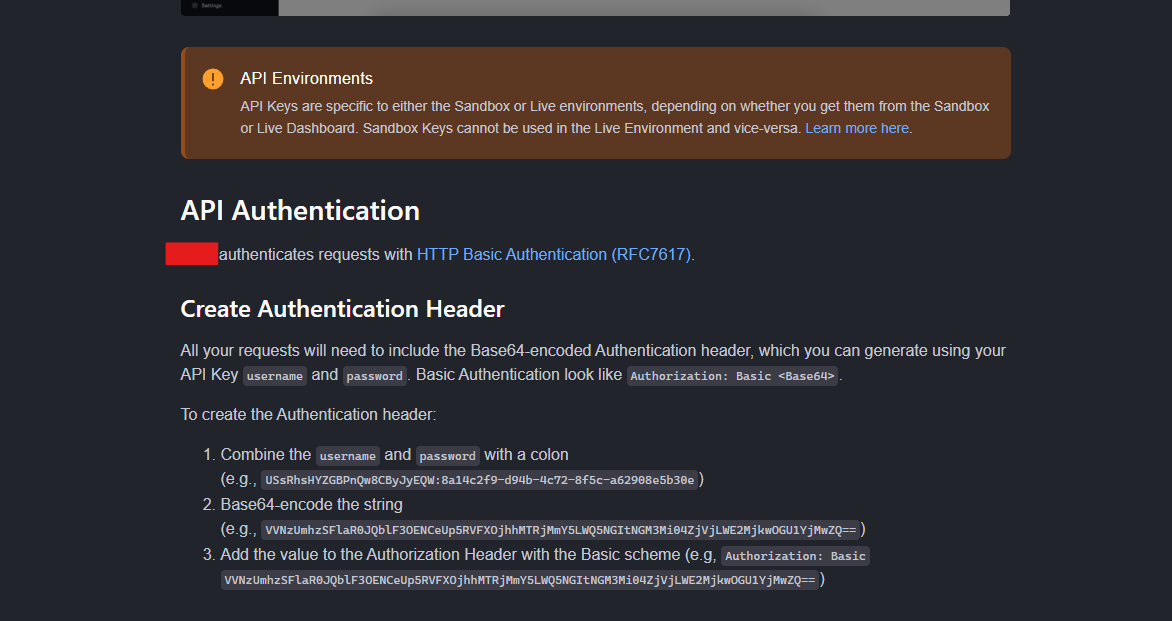Screen dimensions: 1172x621
Task: Click the 'API Environments' callout title
Action: pyautogui.click(x=306, y=78)
